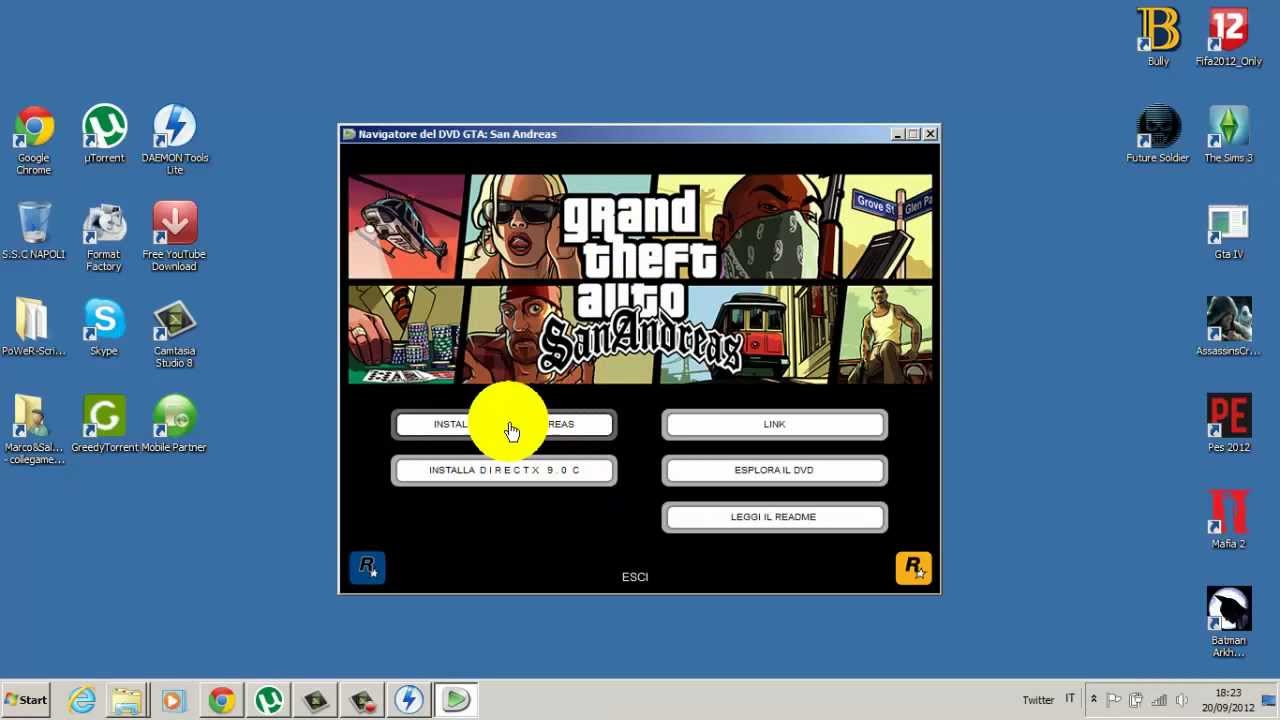Click the active green play taskbar item
Viewport: 1280px width, 720px height.
[456, 700]
